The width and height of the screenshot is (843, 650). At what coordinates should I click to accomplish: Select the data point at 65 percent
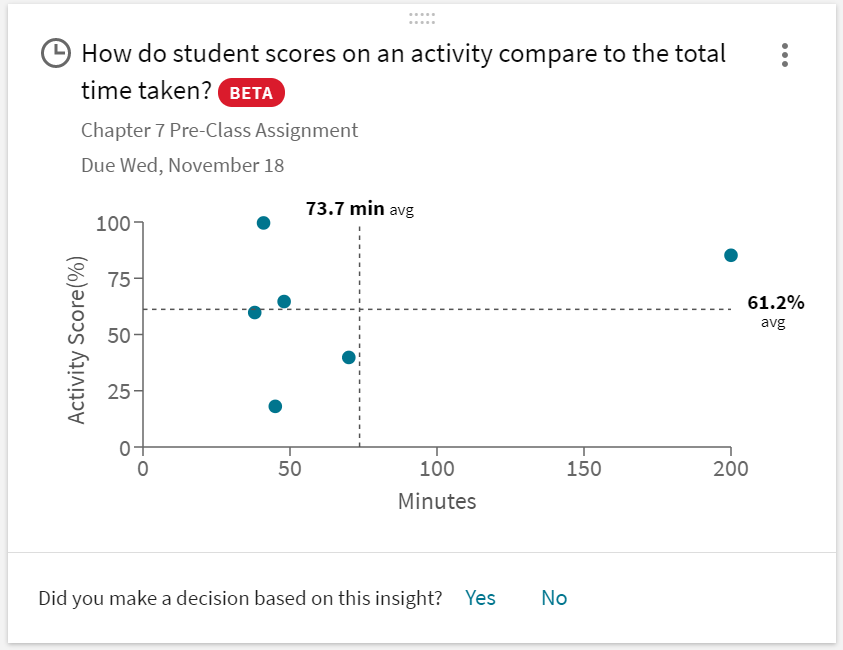(285, 301)
